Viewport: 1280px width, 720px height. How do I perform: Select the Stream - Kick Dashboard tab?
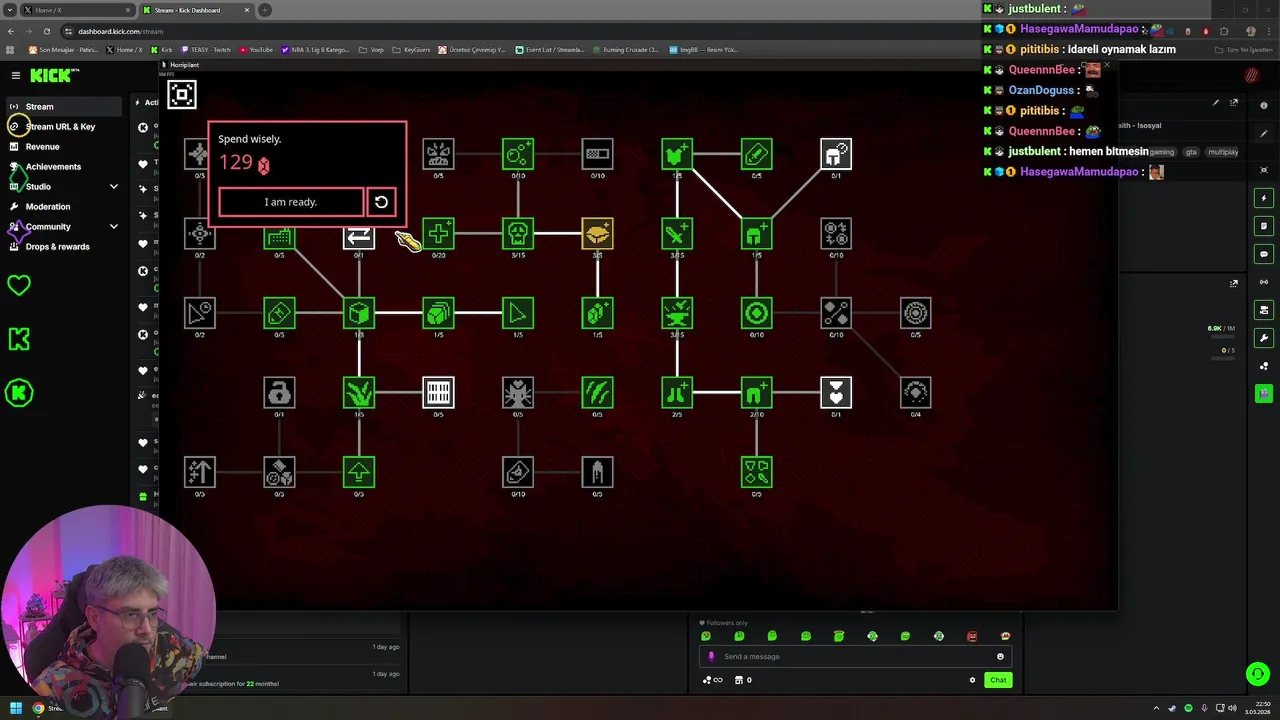point(195,10)
